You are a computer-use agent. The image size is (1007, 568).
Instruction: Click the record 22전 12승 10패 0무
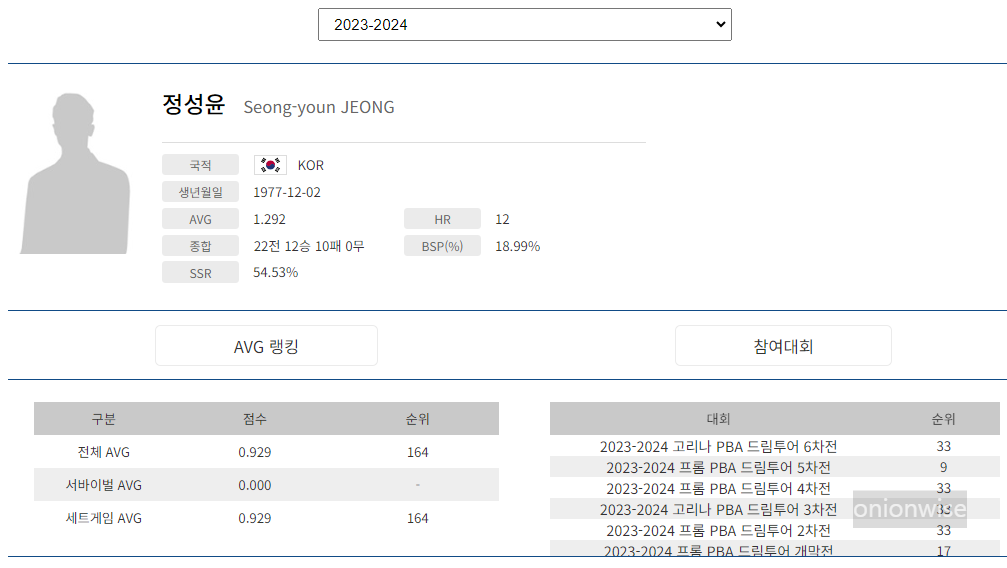[x=308, y=246]
